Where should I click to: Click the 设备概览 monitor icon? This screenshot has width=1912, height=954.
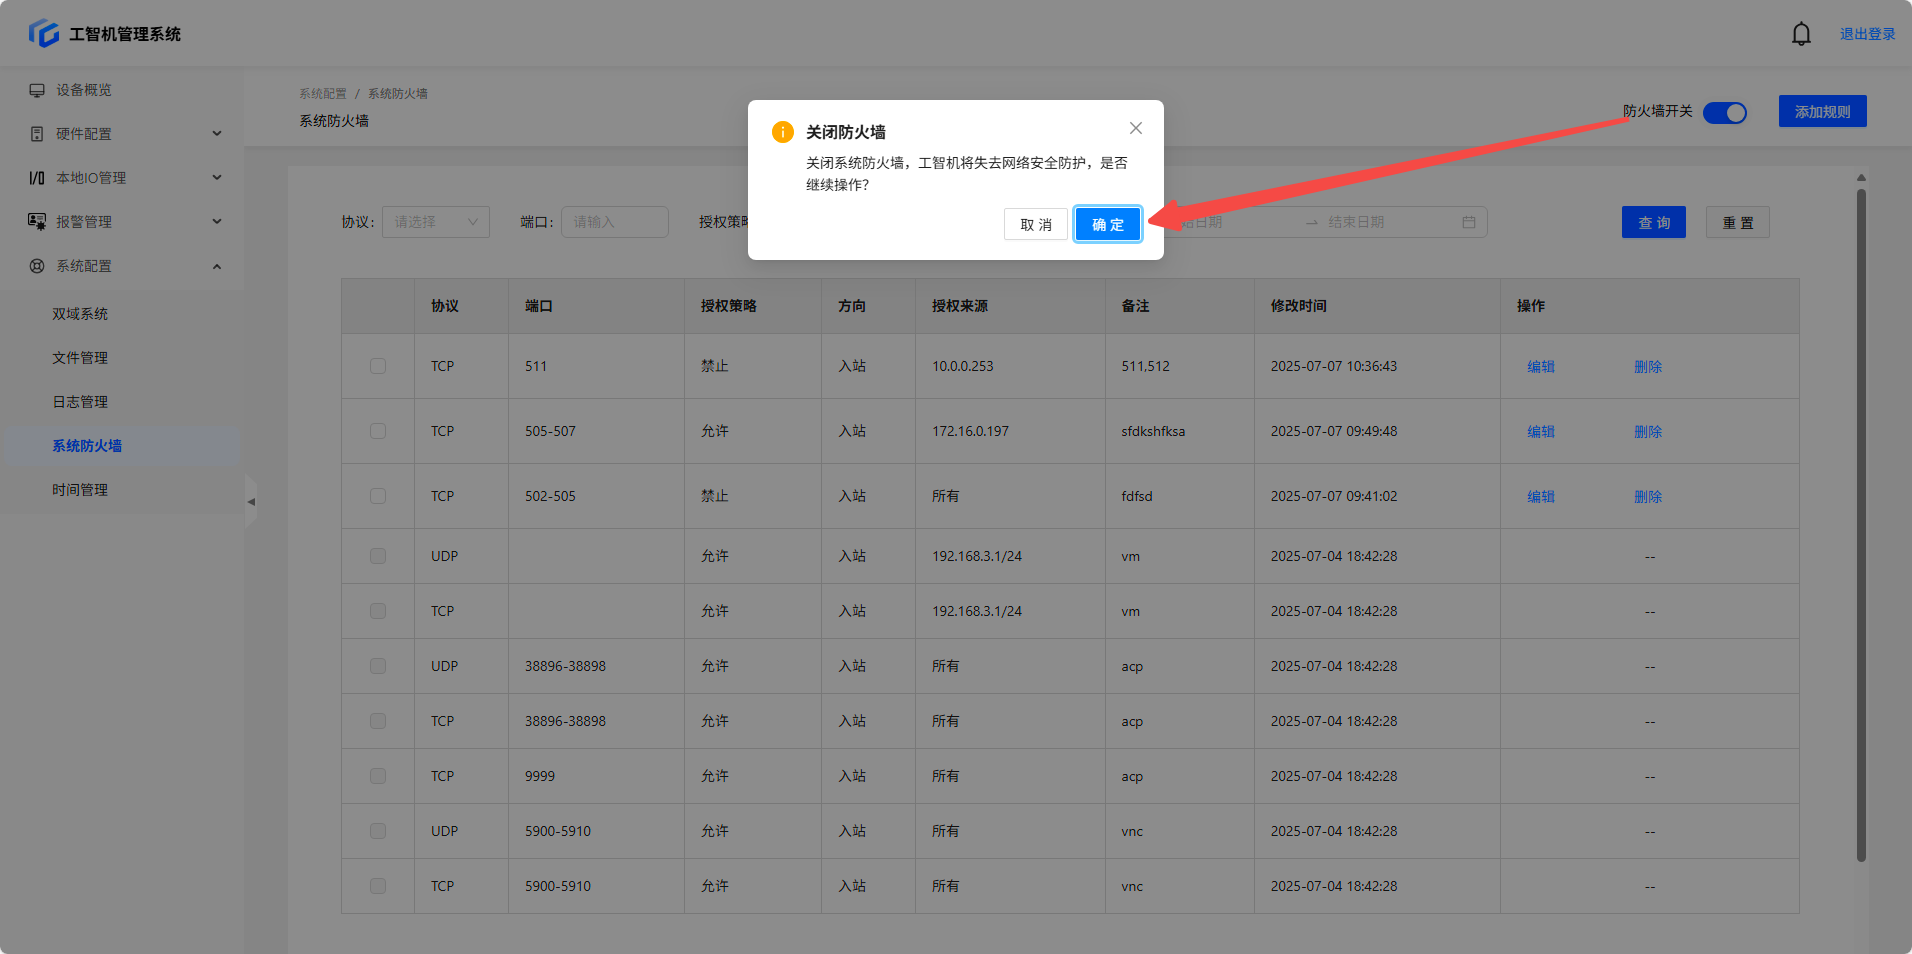coord(37,90)
